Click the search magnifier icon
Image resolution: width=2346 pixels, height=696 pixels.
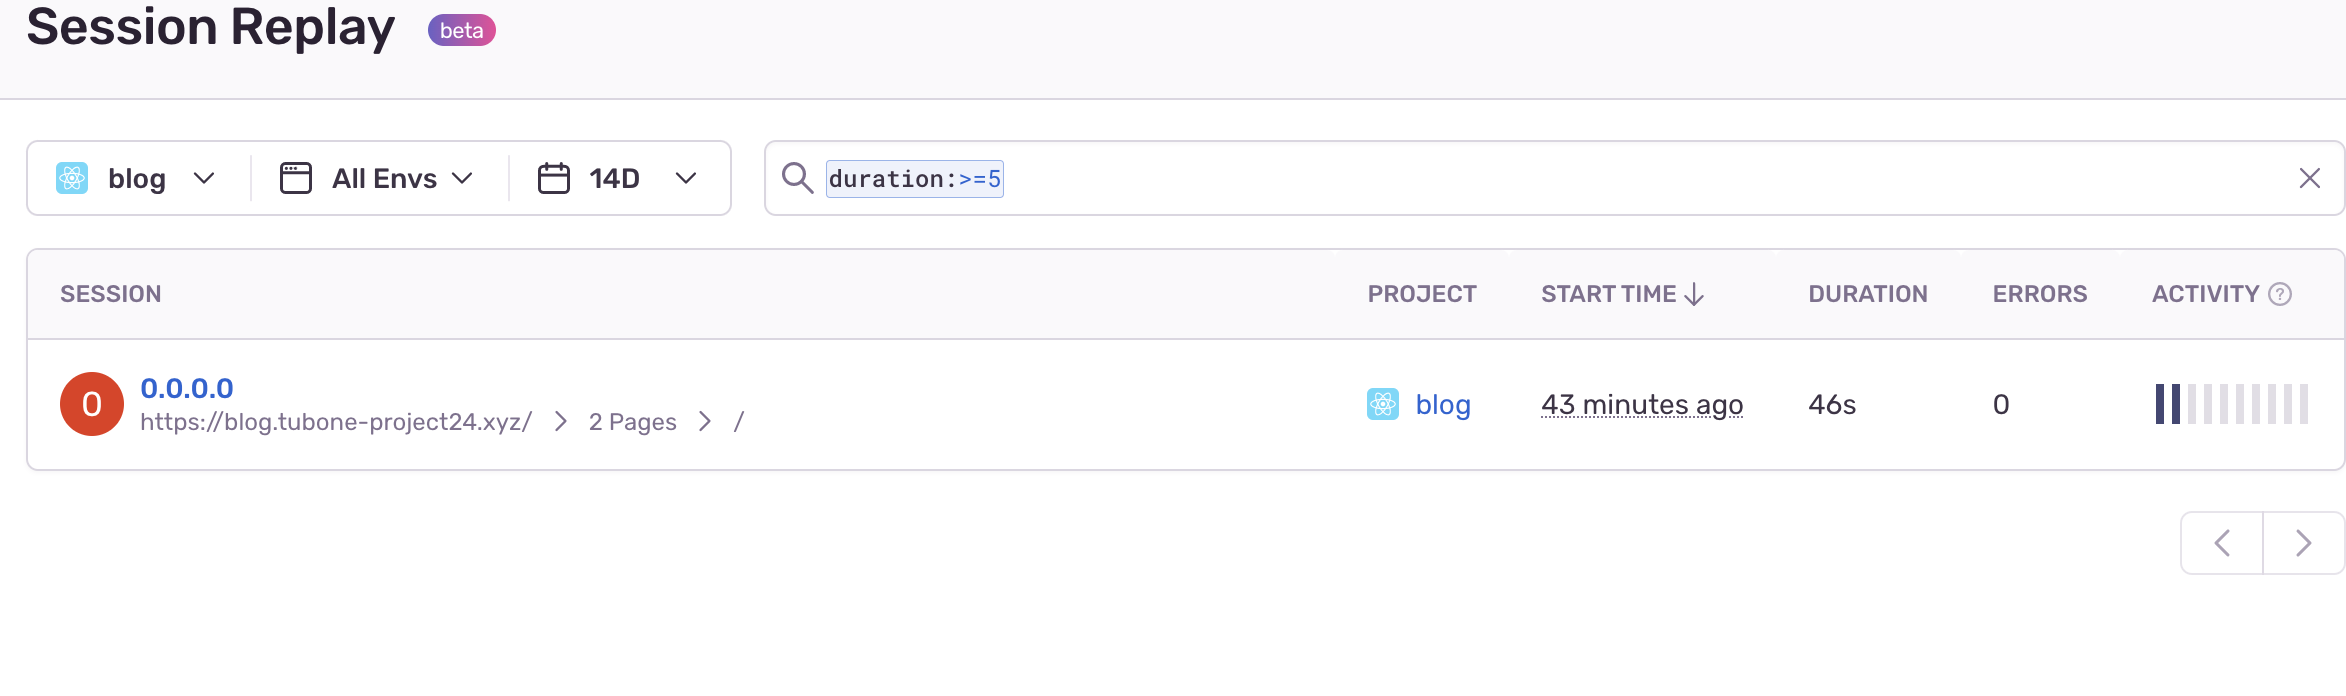pos(797,178)
